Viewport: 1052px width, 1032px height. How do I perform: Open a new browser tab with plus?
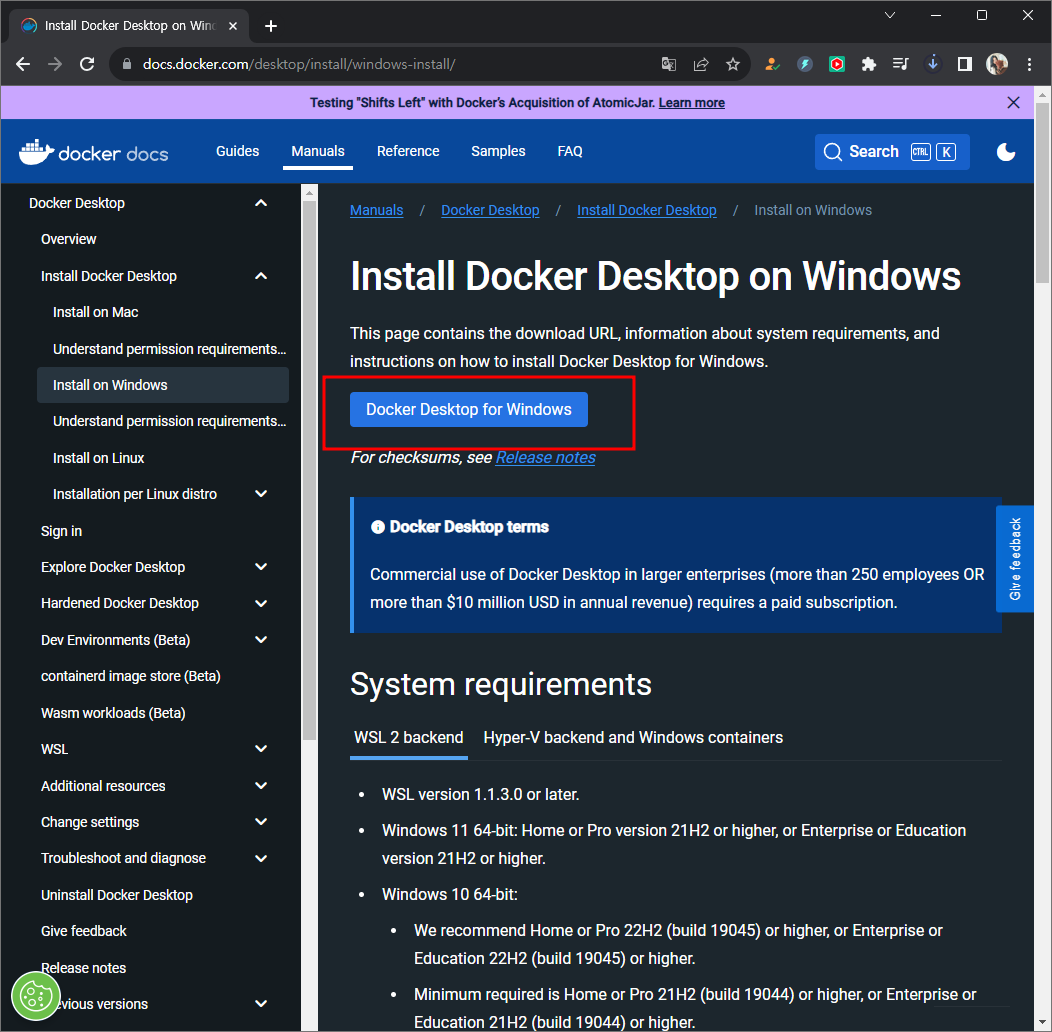coord(271,25)
